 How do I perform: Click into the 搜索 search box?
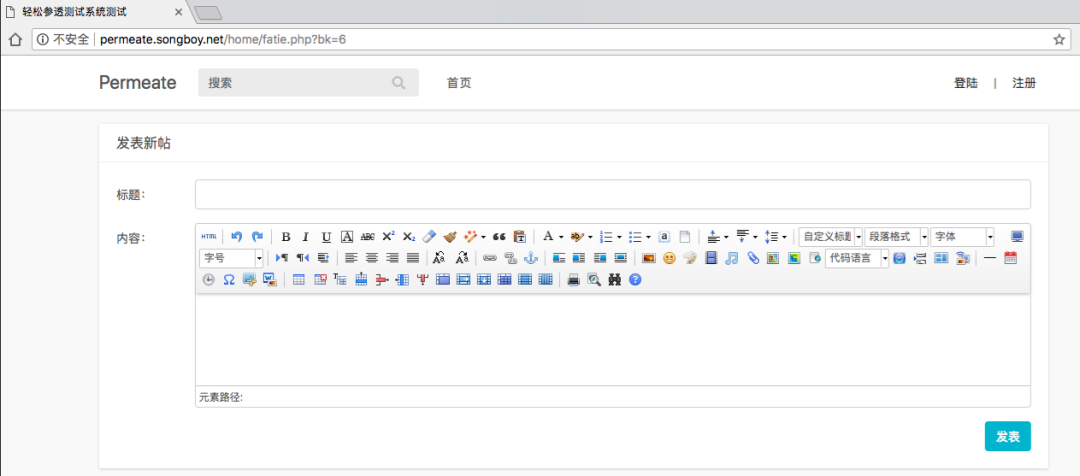point(309,83)
